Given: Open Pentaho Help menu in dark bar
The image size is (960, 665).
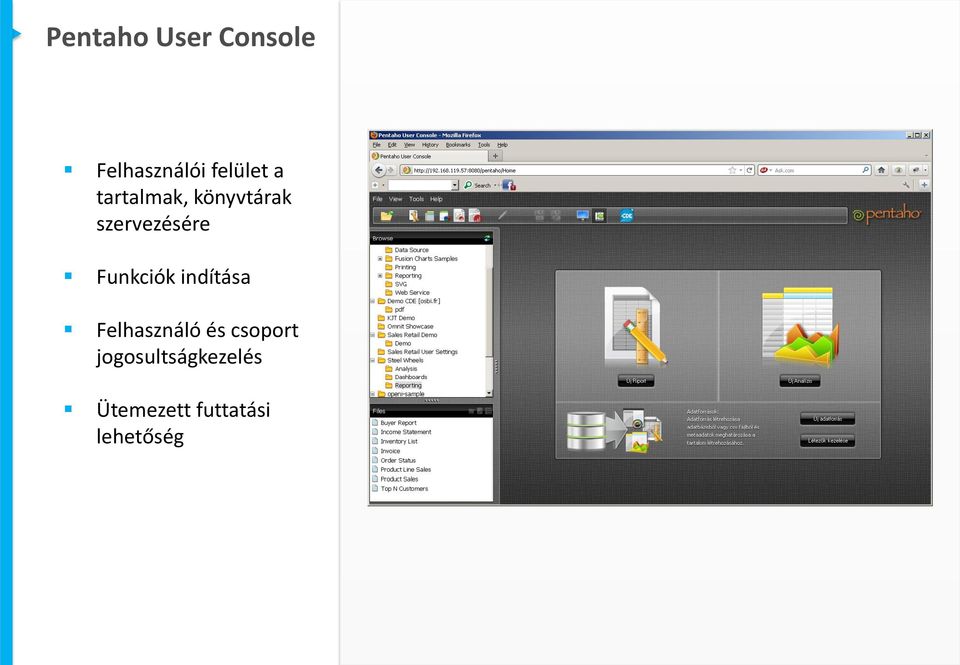Looking at the screenshot, I should tap(436, 199).
